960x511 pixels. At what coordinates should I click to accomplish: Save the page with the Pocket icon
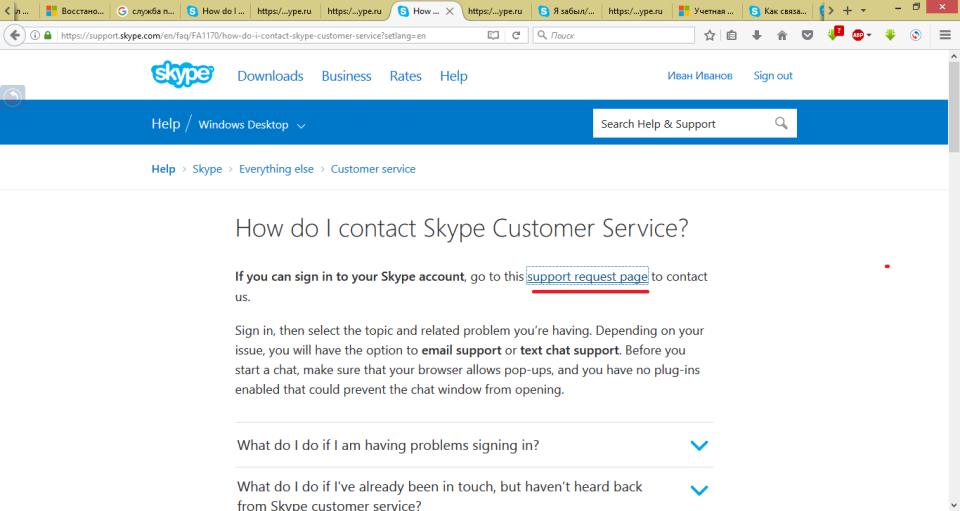click(x=807, y=35)
